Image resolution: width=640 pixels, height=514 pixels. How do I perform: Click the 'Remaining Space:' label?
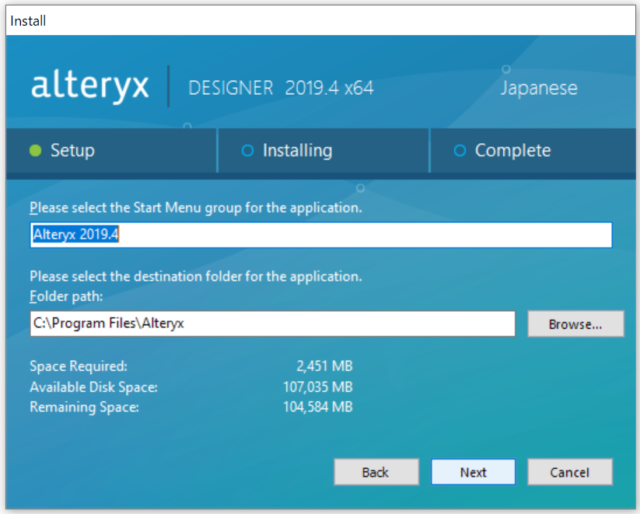coord(84,407)
